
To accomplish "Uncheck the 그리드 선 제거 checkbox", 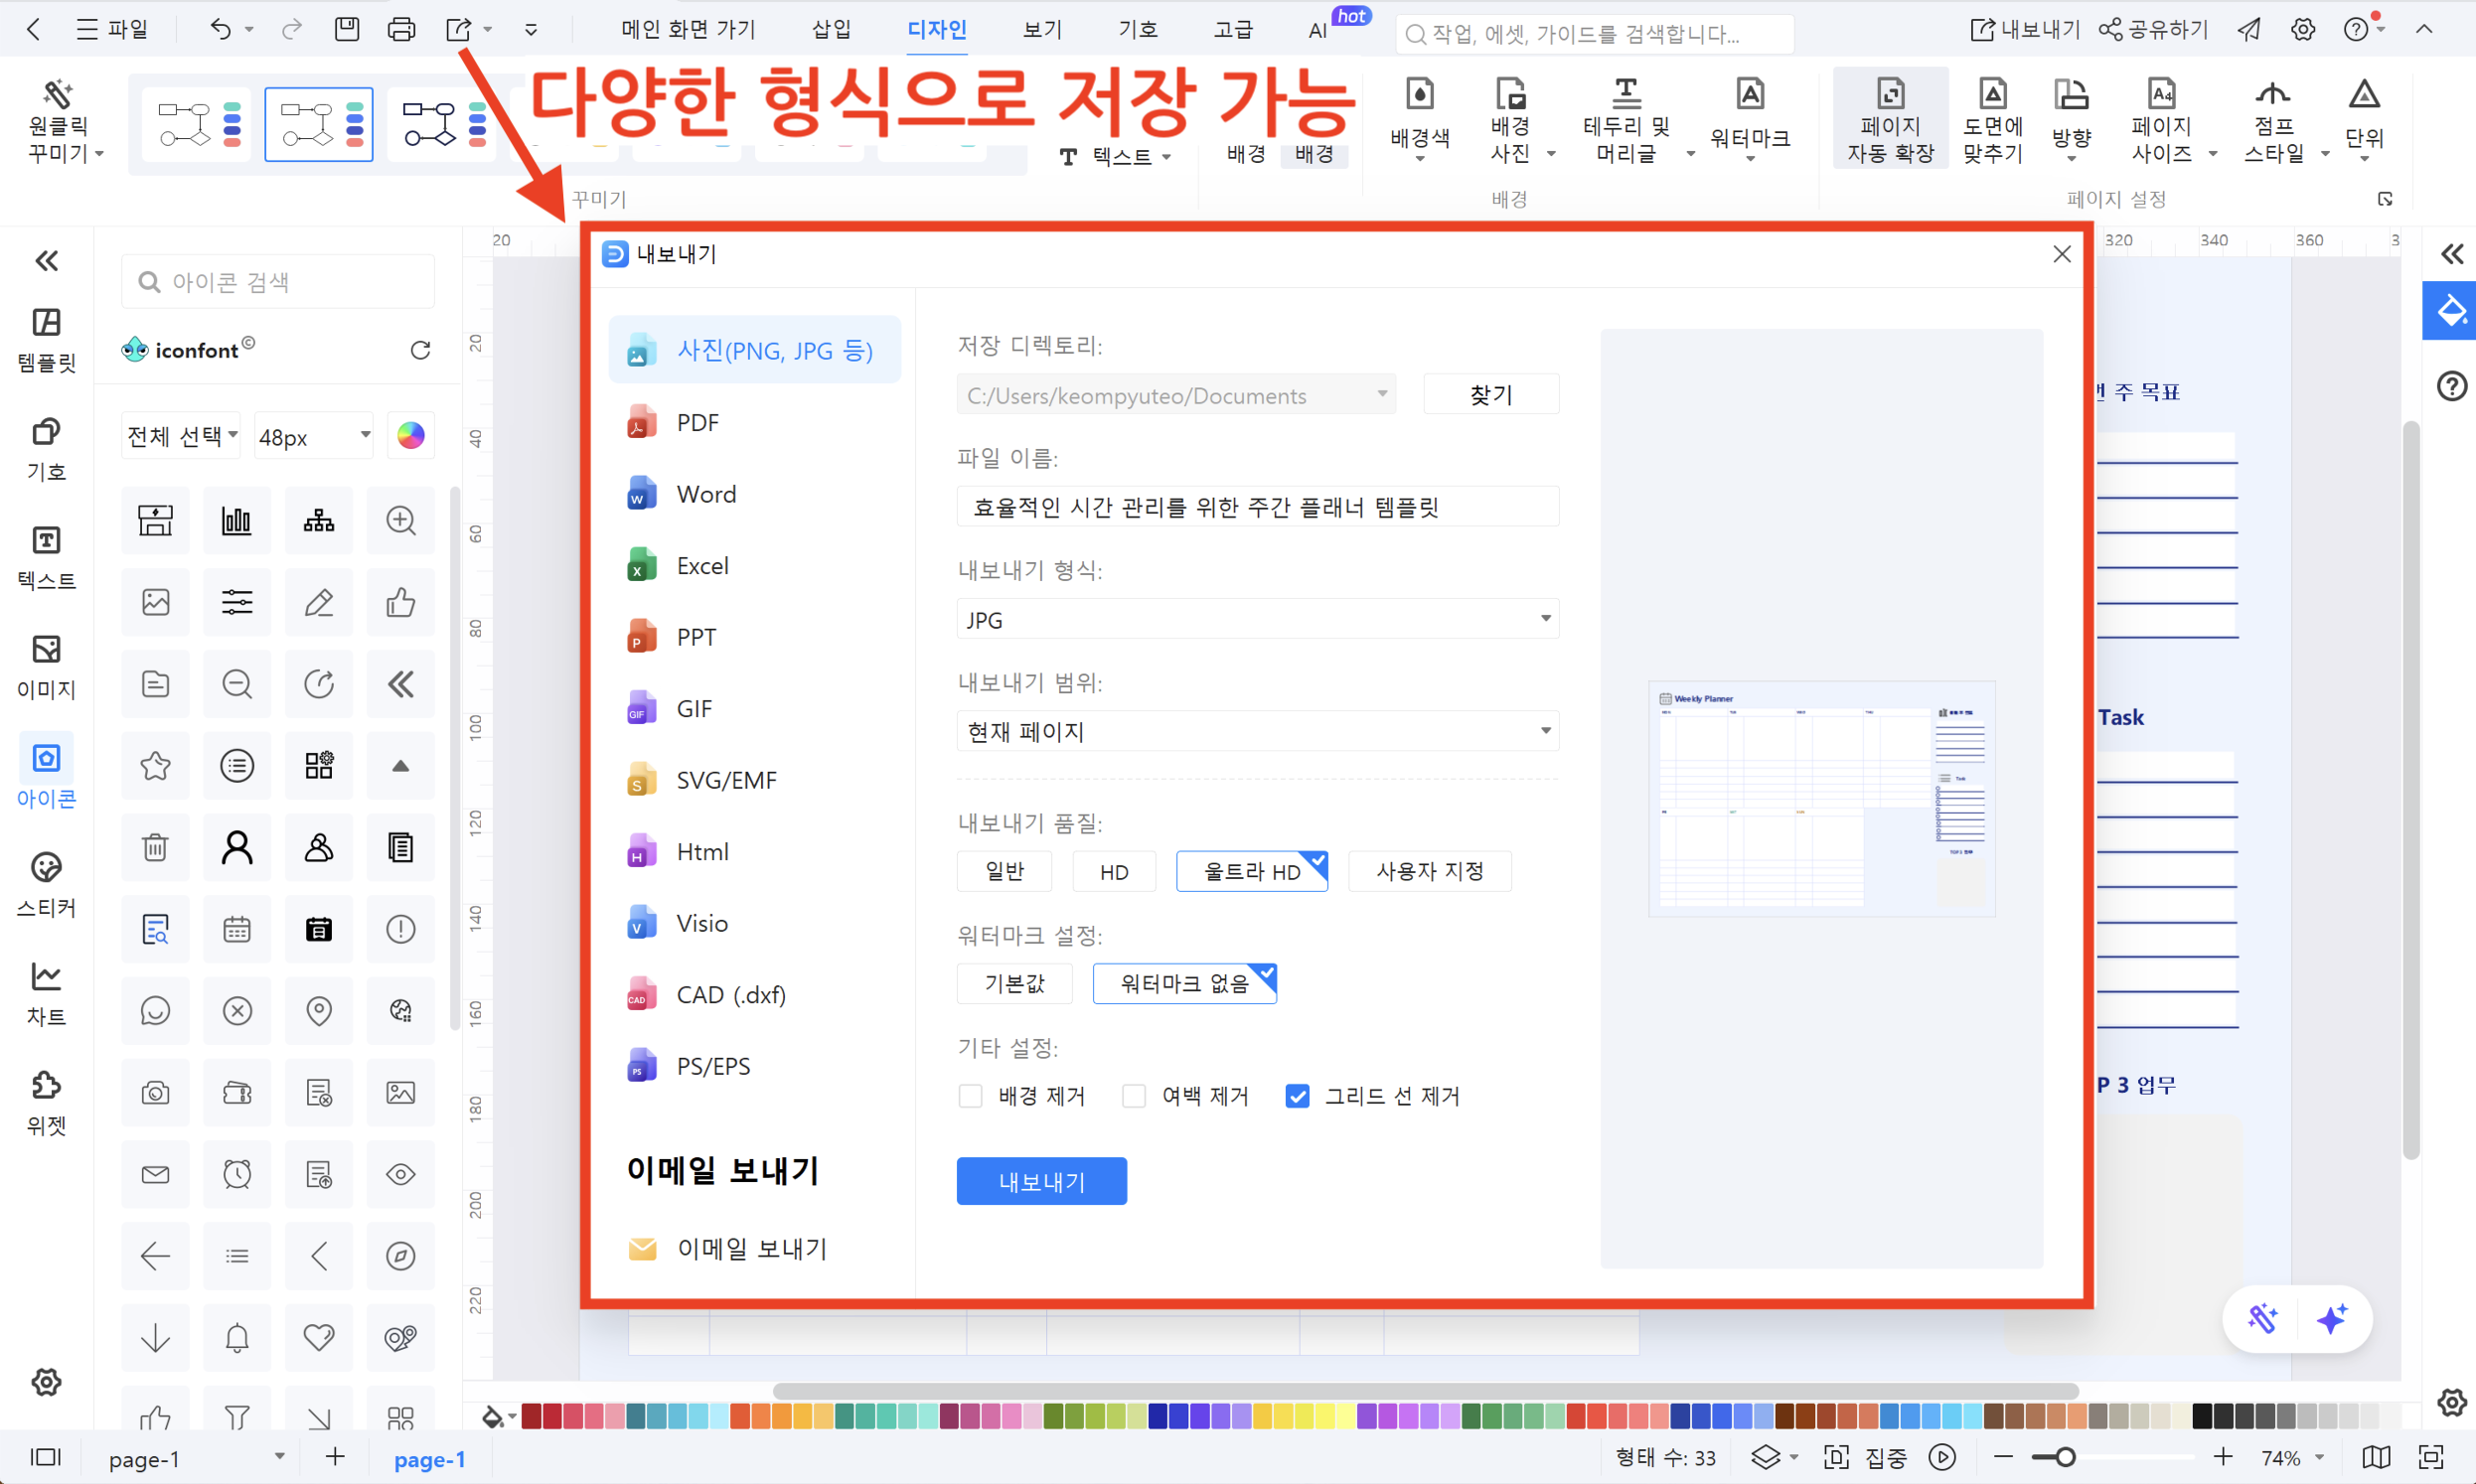I will 1297,1096.
